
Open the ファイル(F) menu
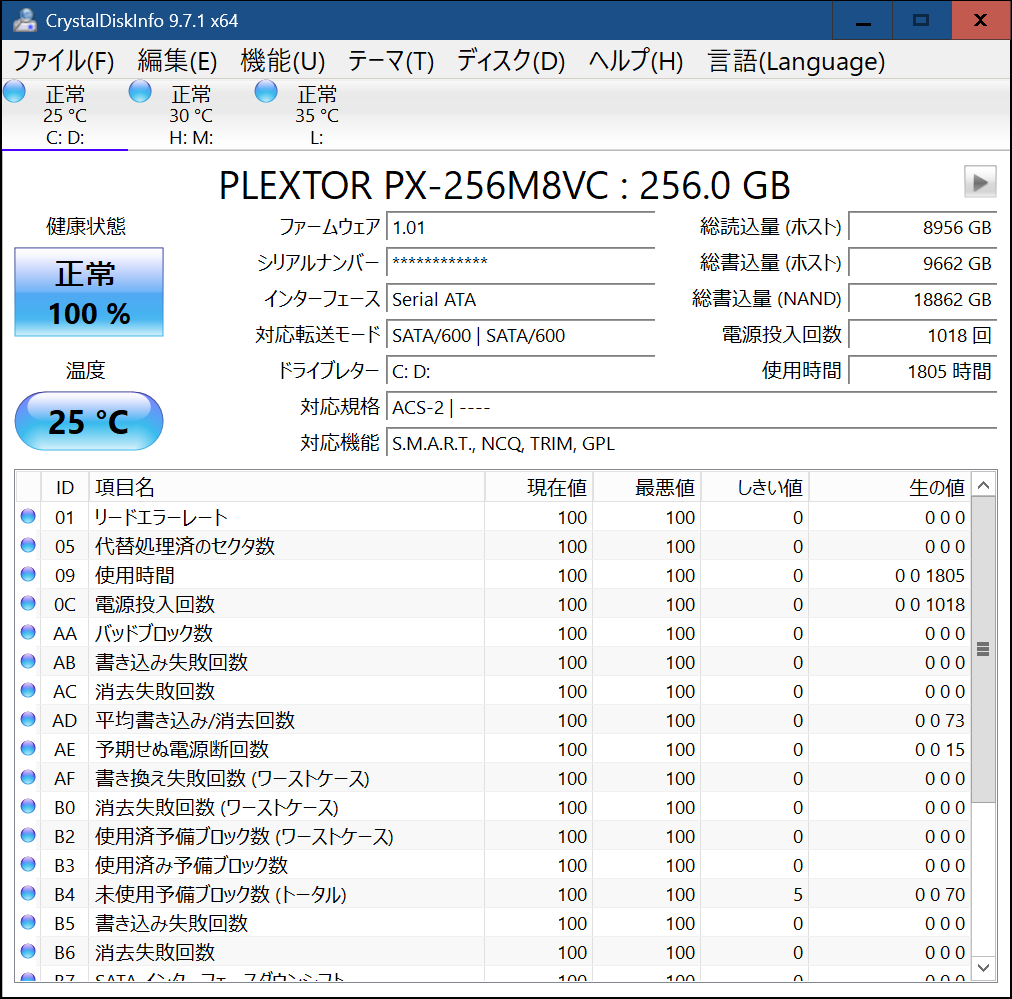(x=63, y=61)
